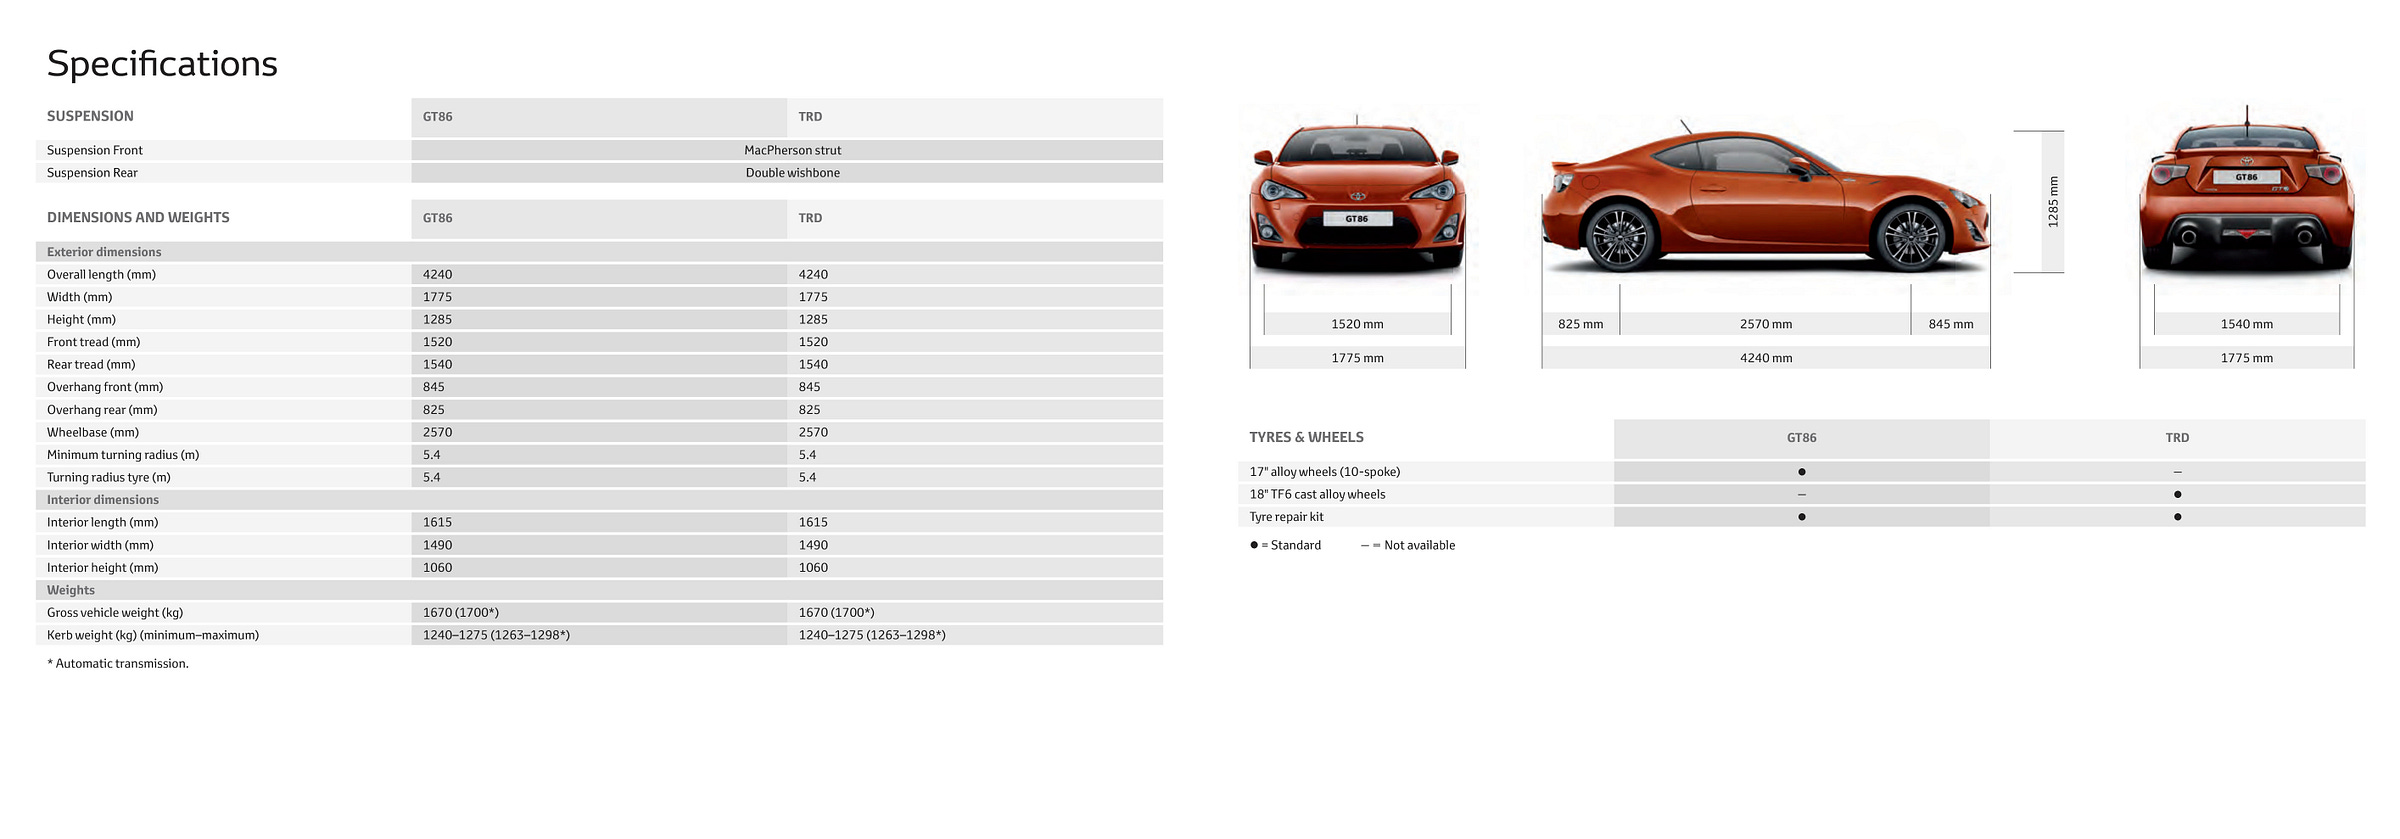This screenshot has width=2400, height=839.
Task: Click the Standard legend entry
Action: (1285, 545)
